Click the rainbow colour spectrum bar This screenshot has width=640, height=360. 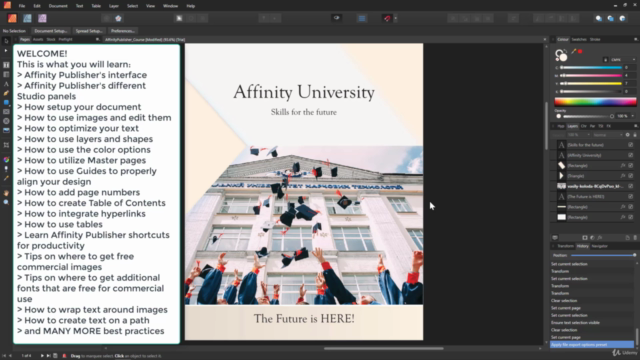(x=595, y=102)
